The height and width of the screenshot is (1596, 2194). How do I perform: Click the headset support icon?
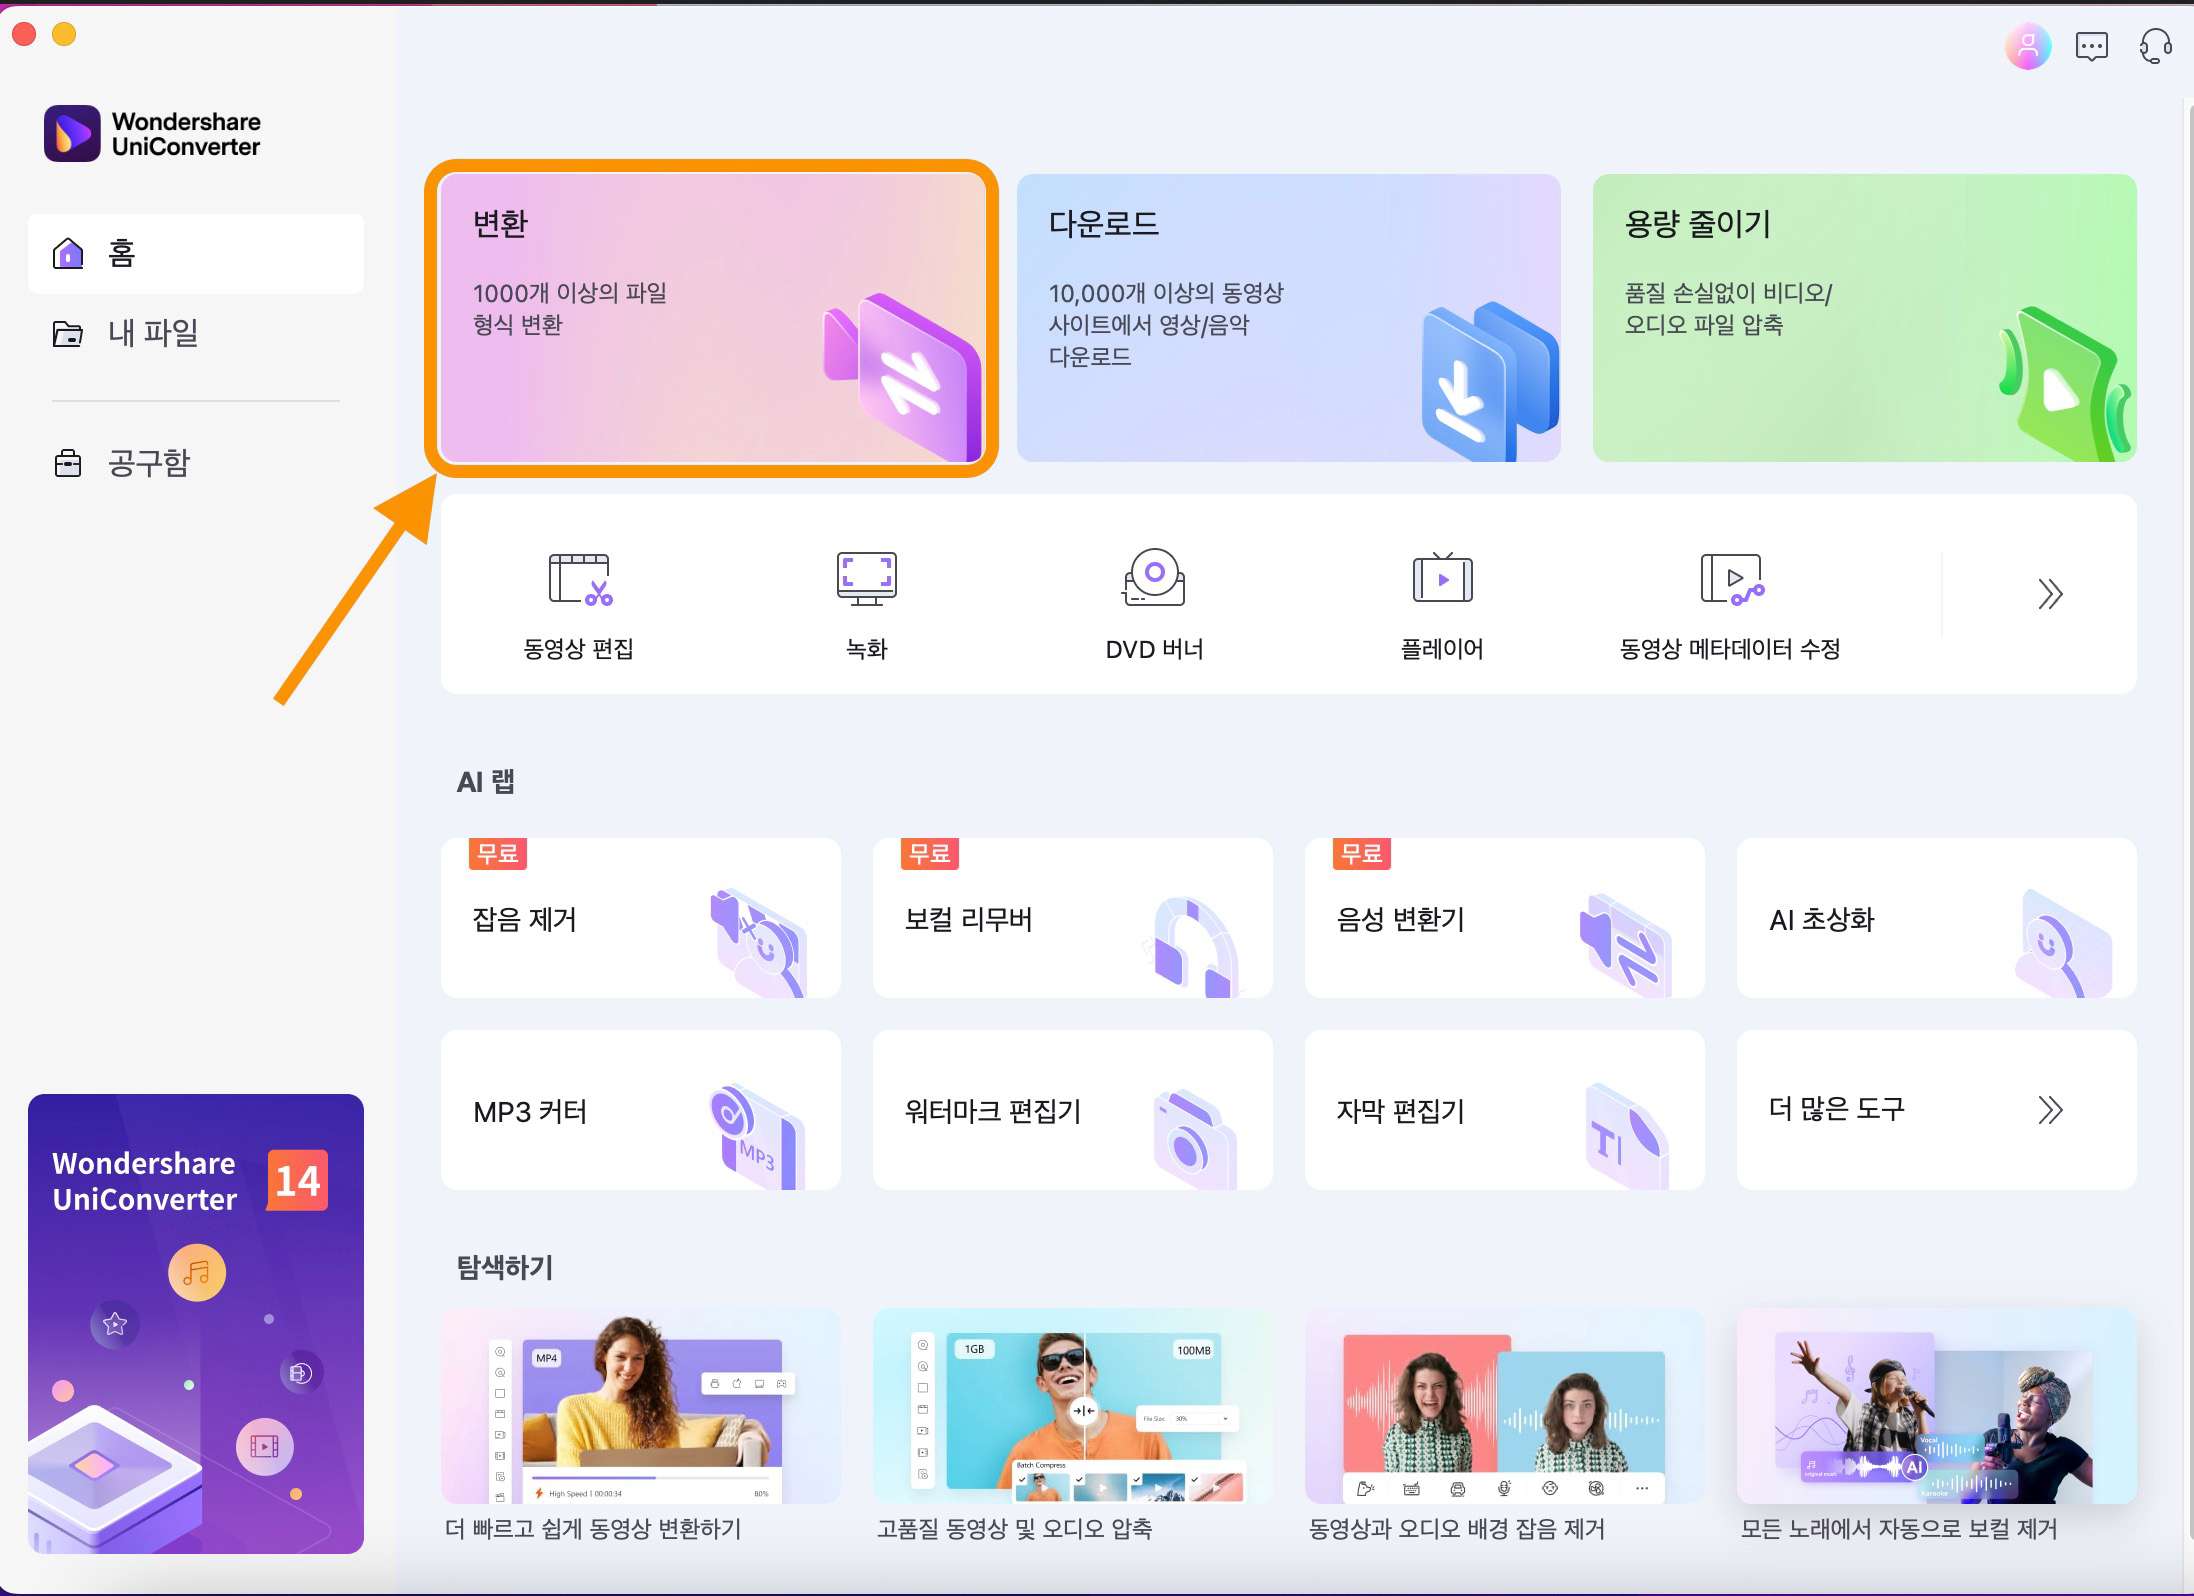click(x=2155, y=46)
